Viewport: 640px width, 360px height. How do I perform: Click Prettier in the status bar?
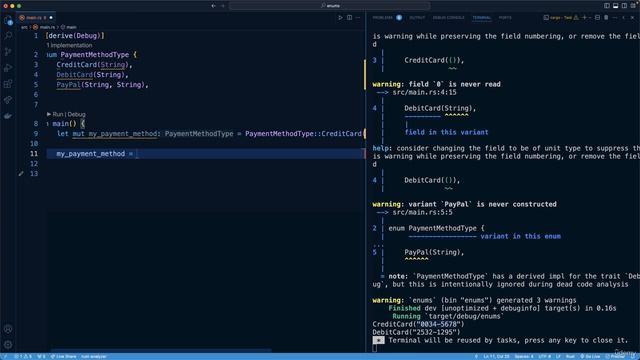(x=615, y=356)
